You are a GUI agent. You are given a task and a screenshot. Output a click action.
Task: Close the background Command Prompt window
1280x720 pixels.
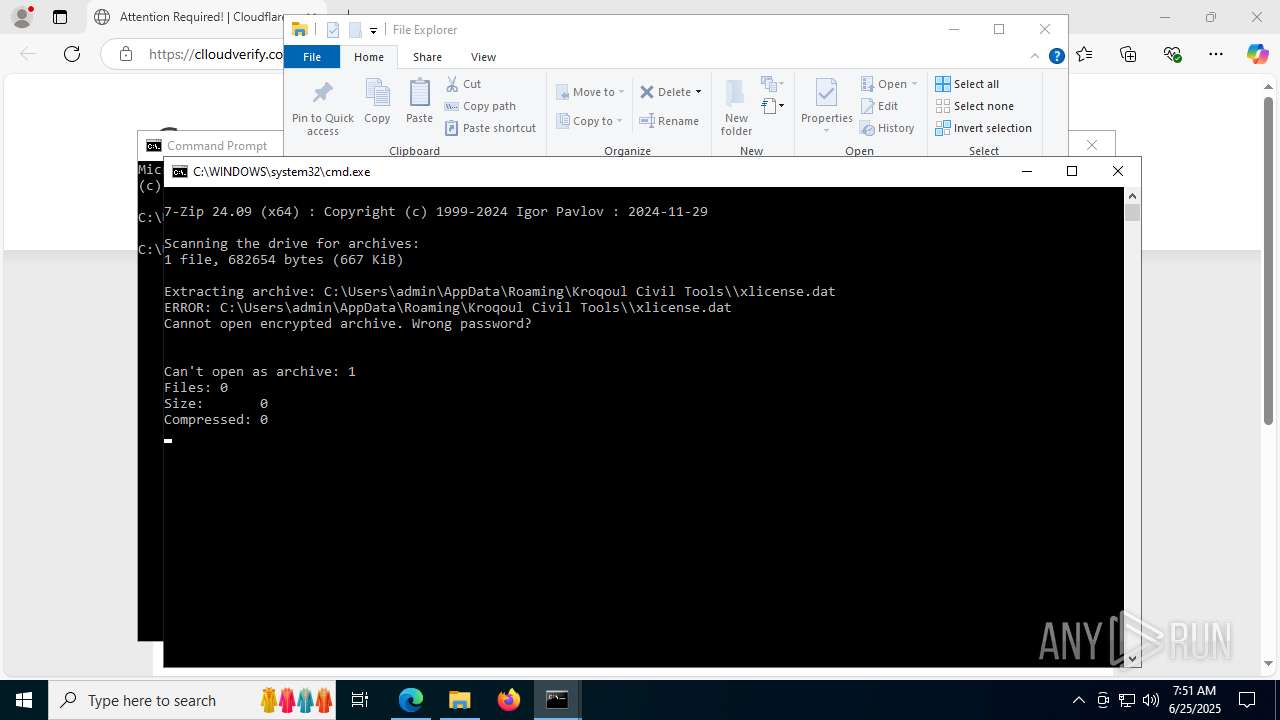pos(1092,146)
